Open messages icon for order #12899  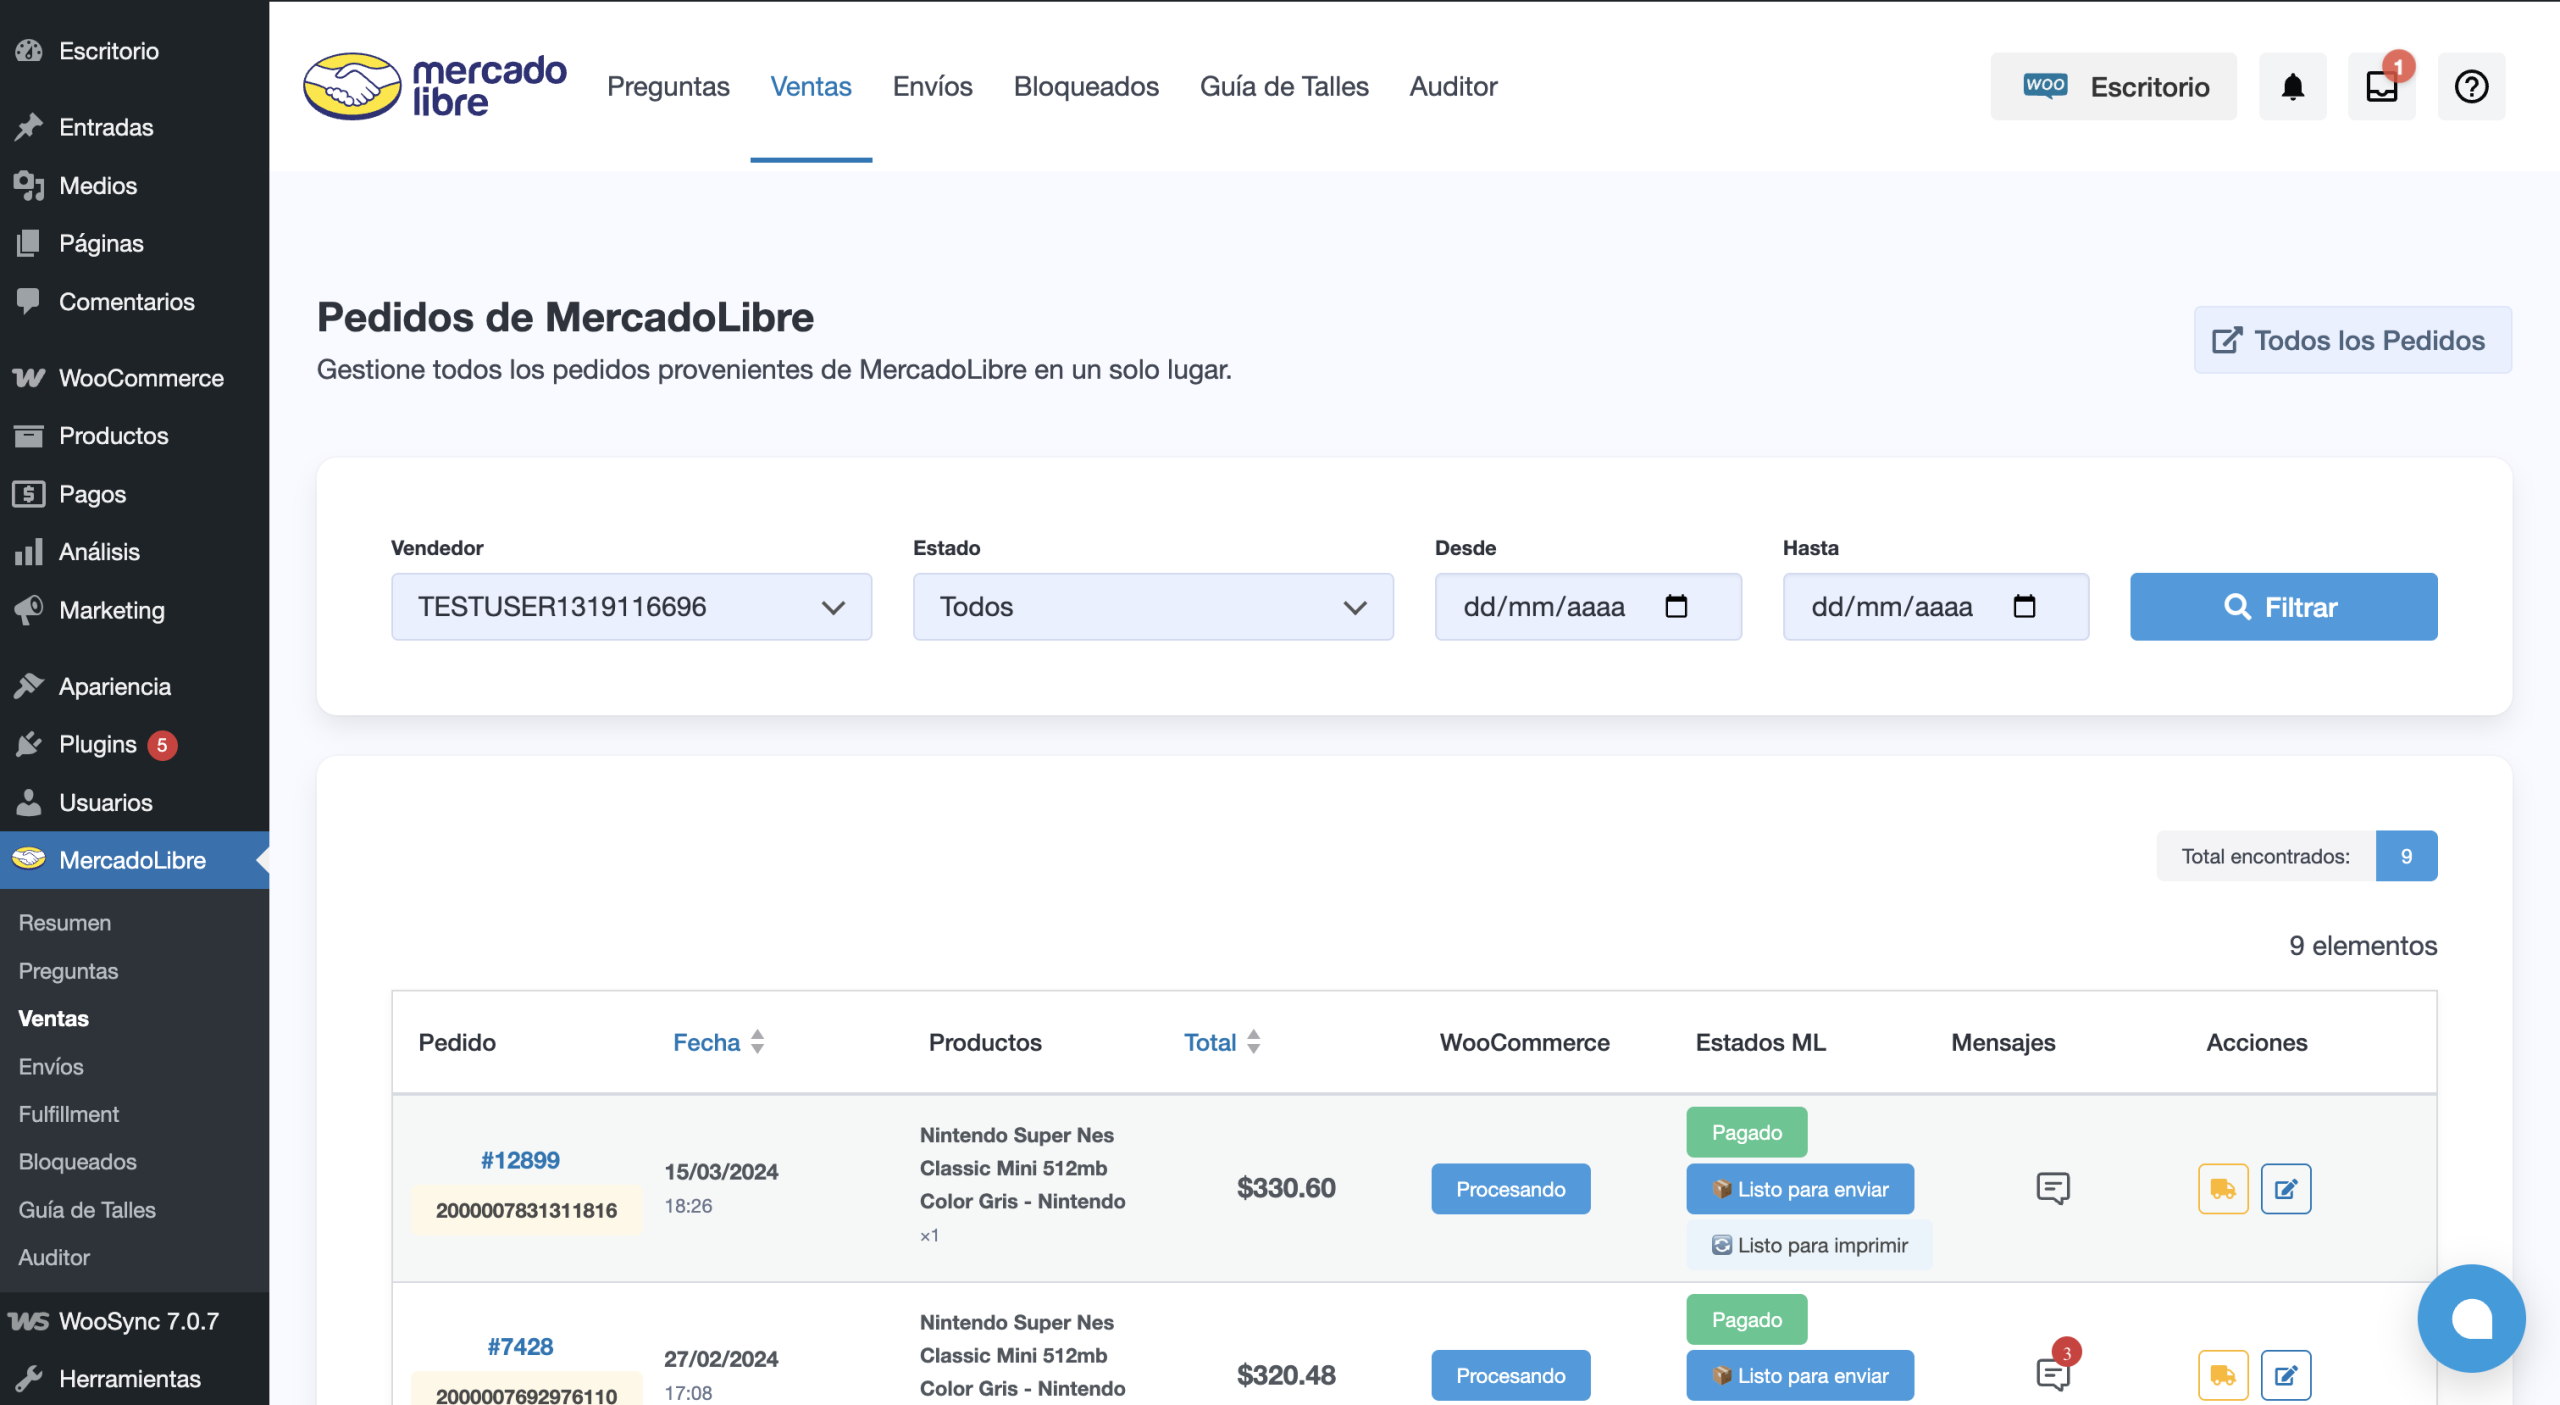(2052, 1188)
